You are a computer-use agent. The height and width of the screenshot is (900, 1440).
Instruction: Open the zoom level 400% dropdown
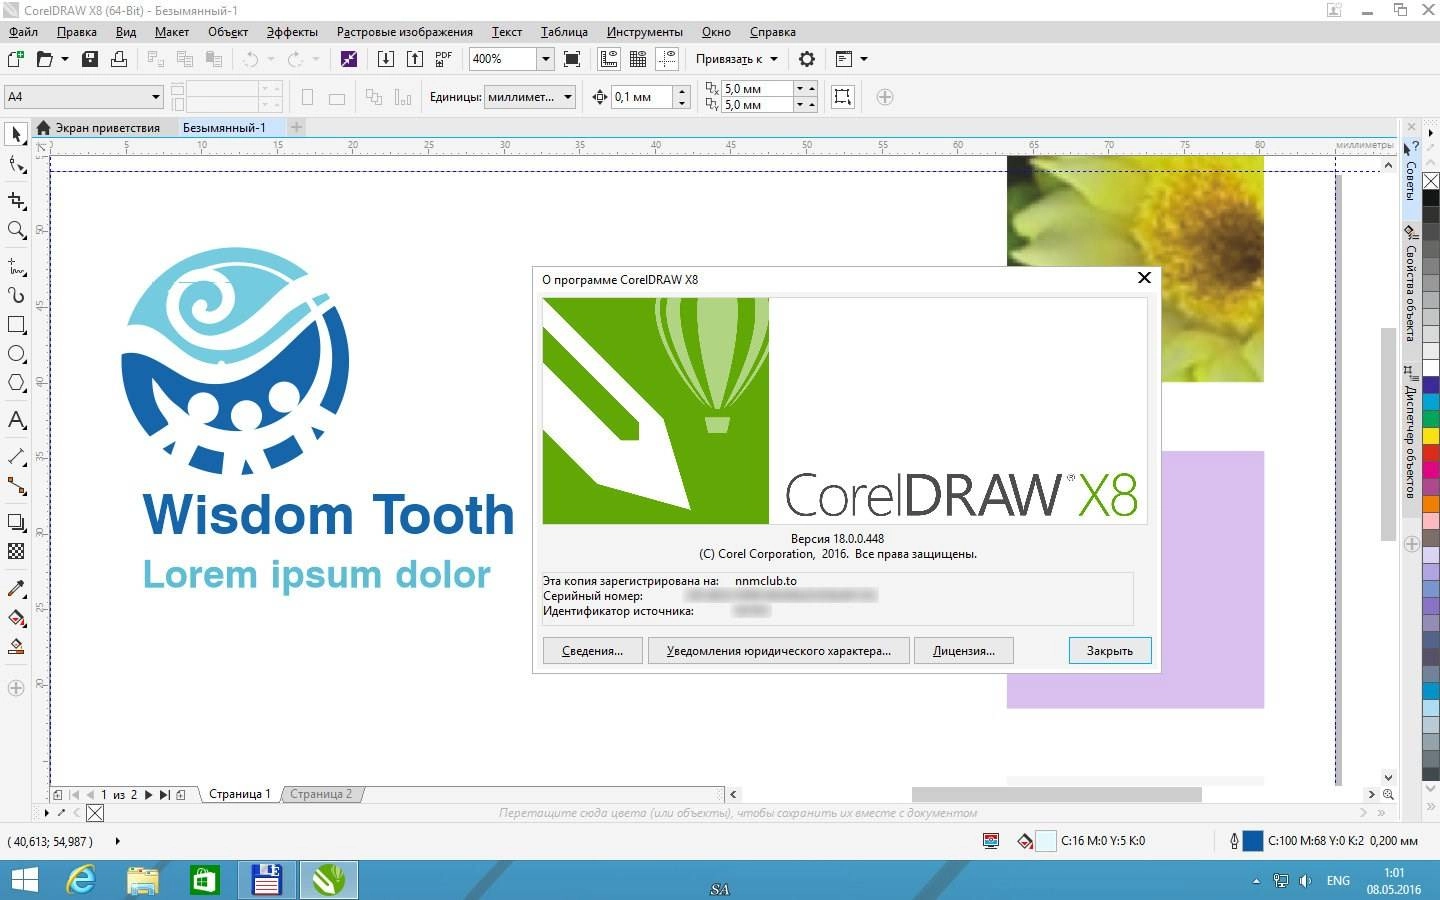tap(545, 59)
